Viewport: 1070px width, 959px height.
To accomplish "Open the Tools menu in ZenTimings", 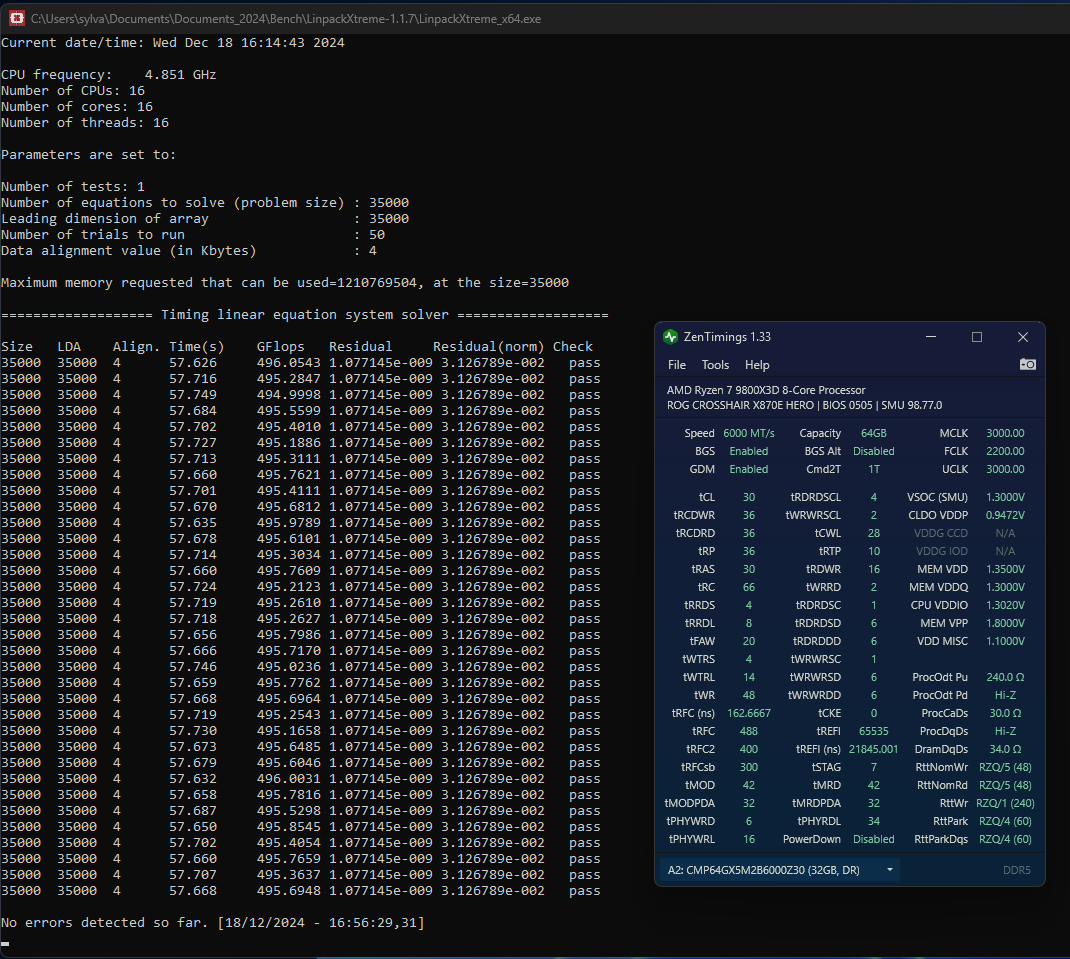I will coord(715,365).
